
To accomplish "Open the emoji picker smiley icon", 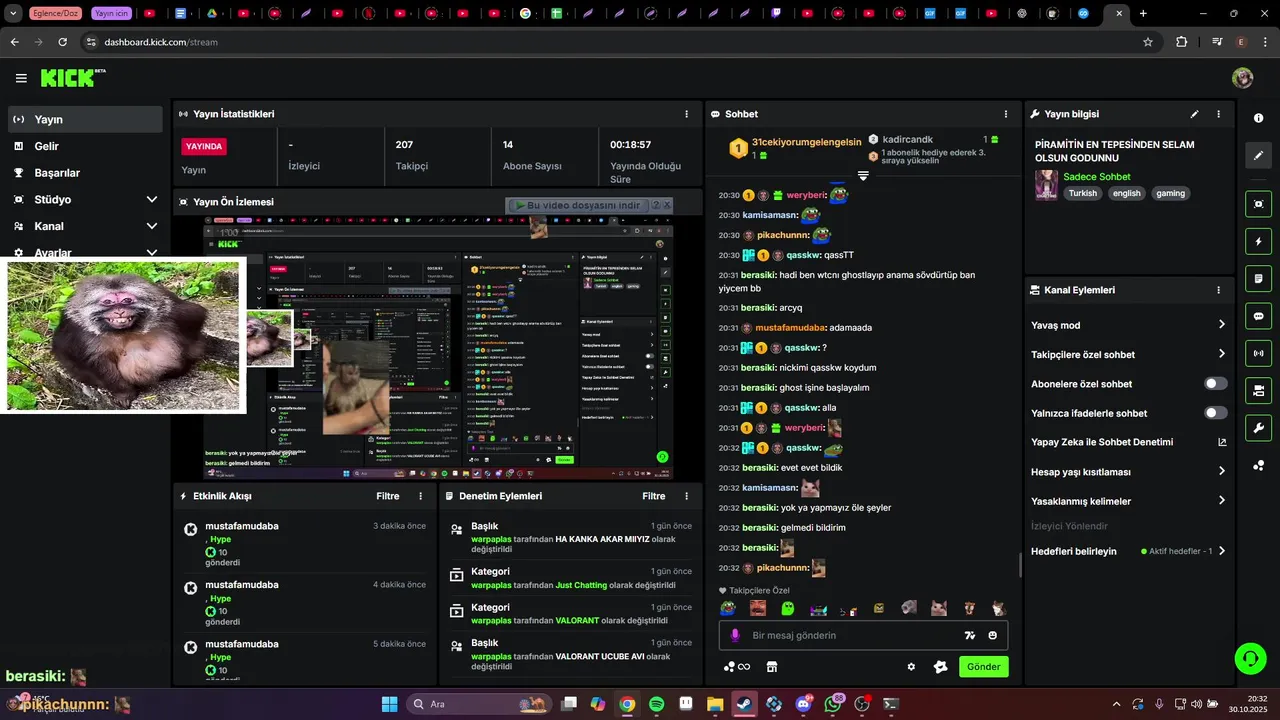I will pos(993,635).
